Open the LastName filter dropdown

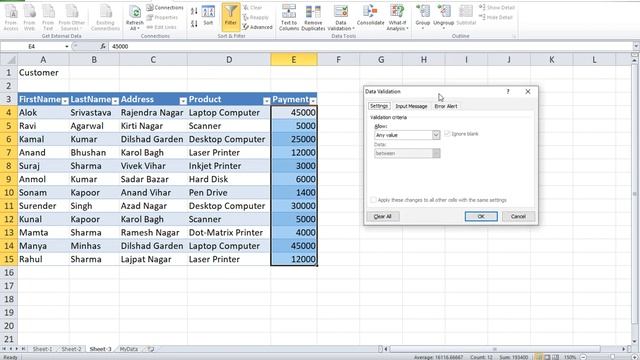115,101
